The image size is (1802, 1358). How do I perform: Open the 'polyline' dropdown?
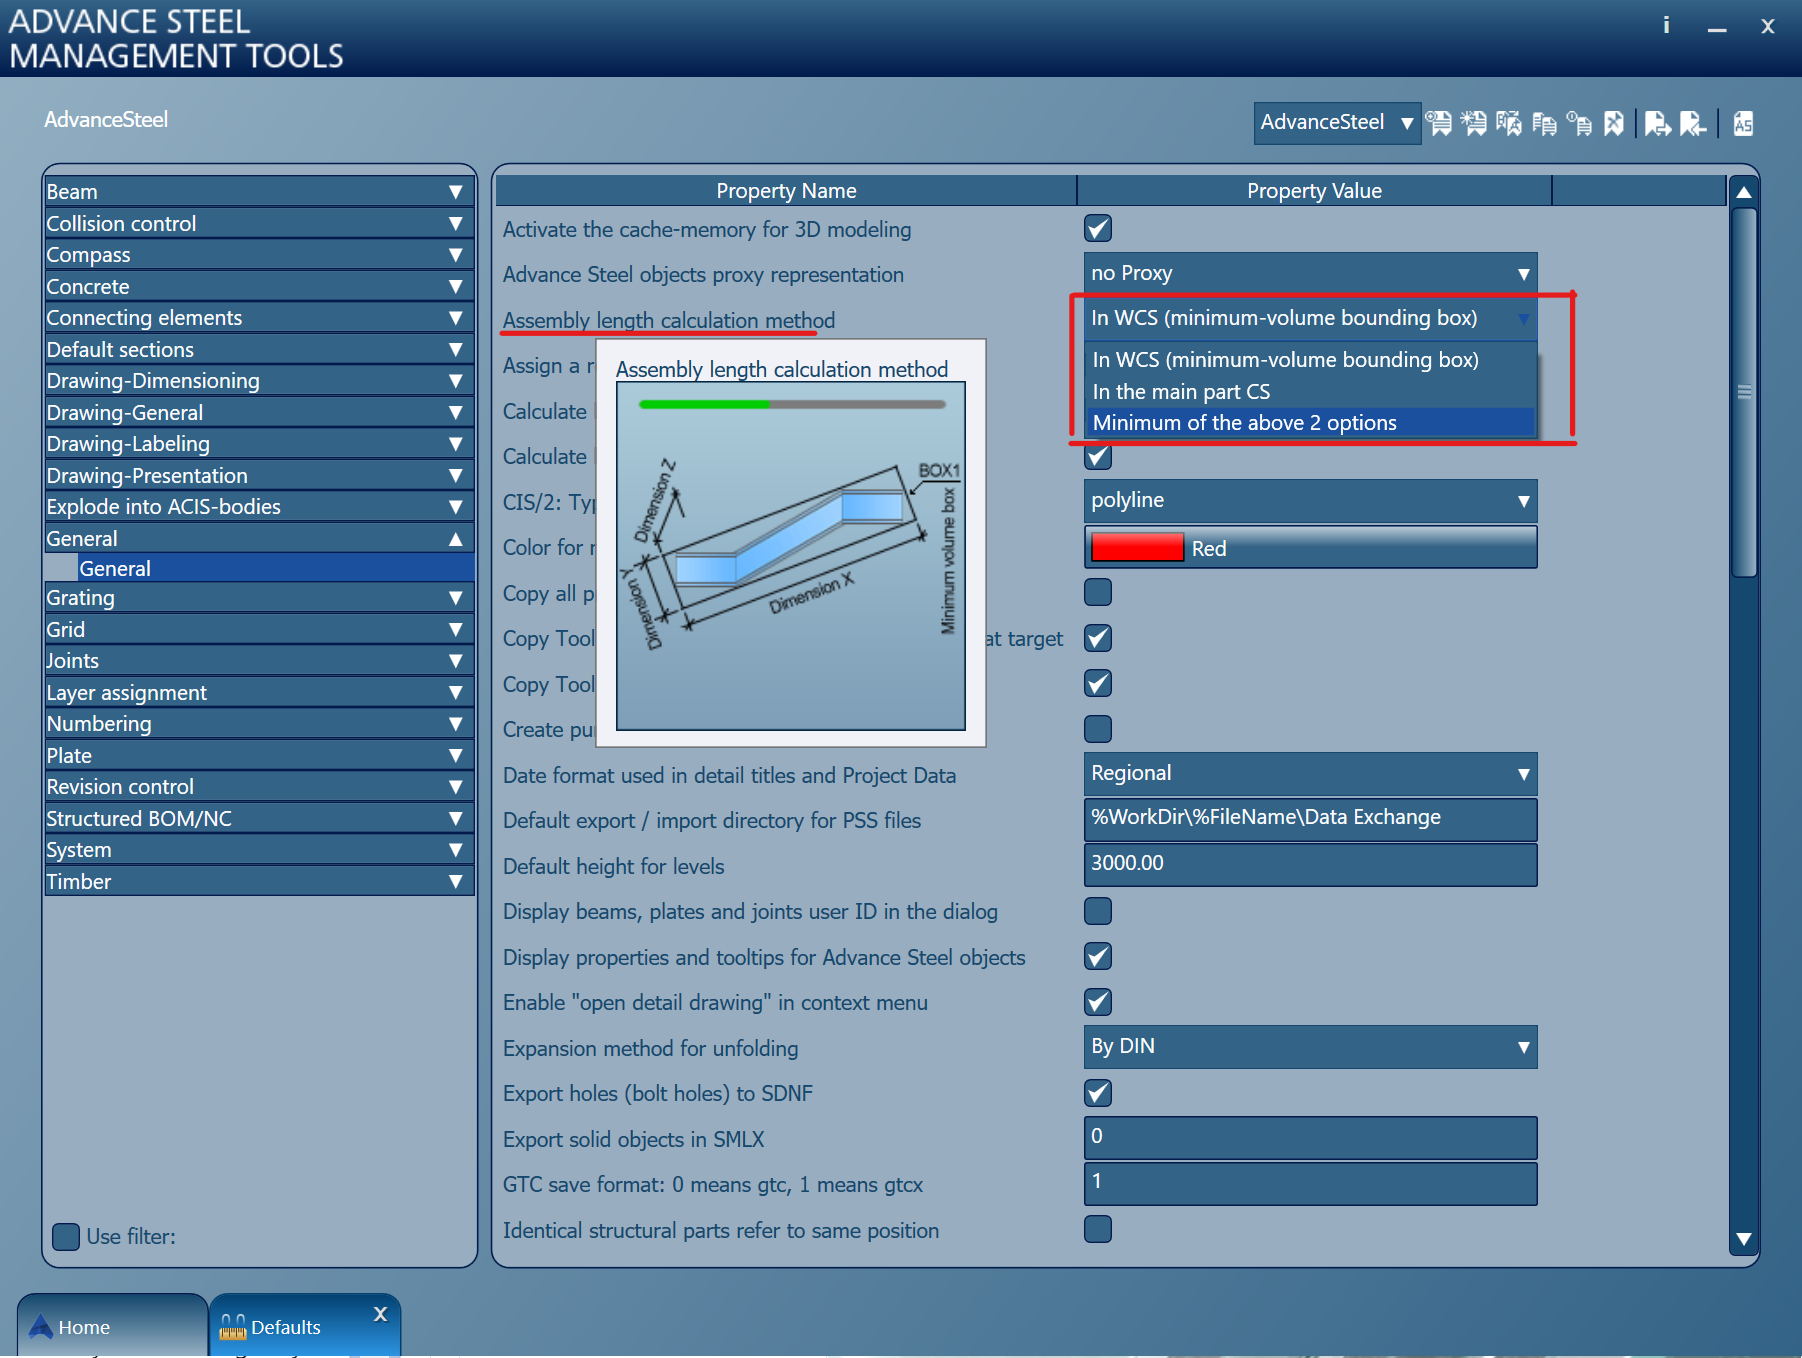1310,500
